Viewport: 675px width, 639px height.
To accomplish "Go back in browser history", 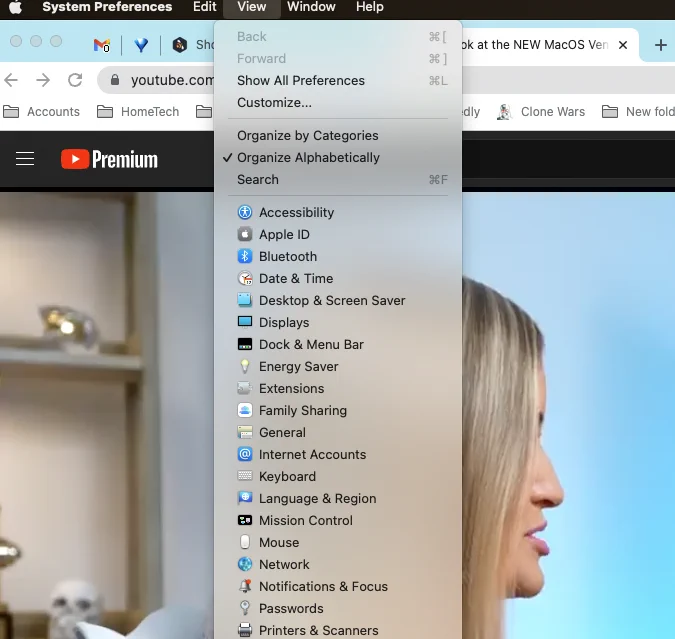I will pos(11,80).
